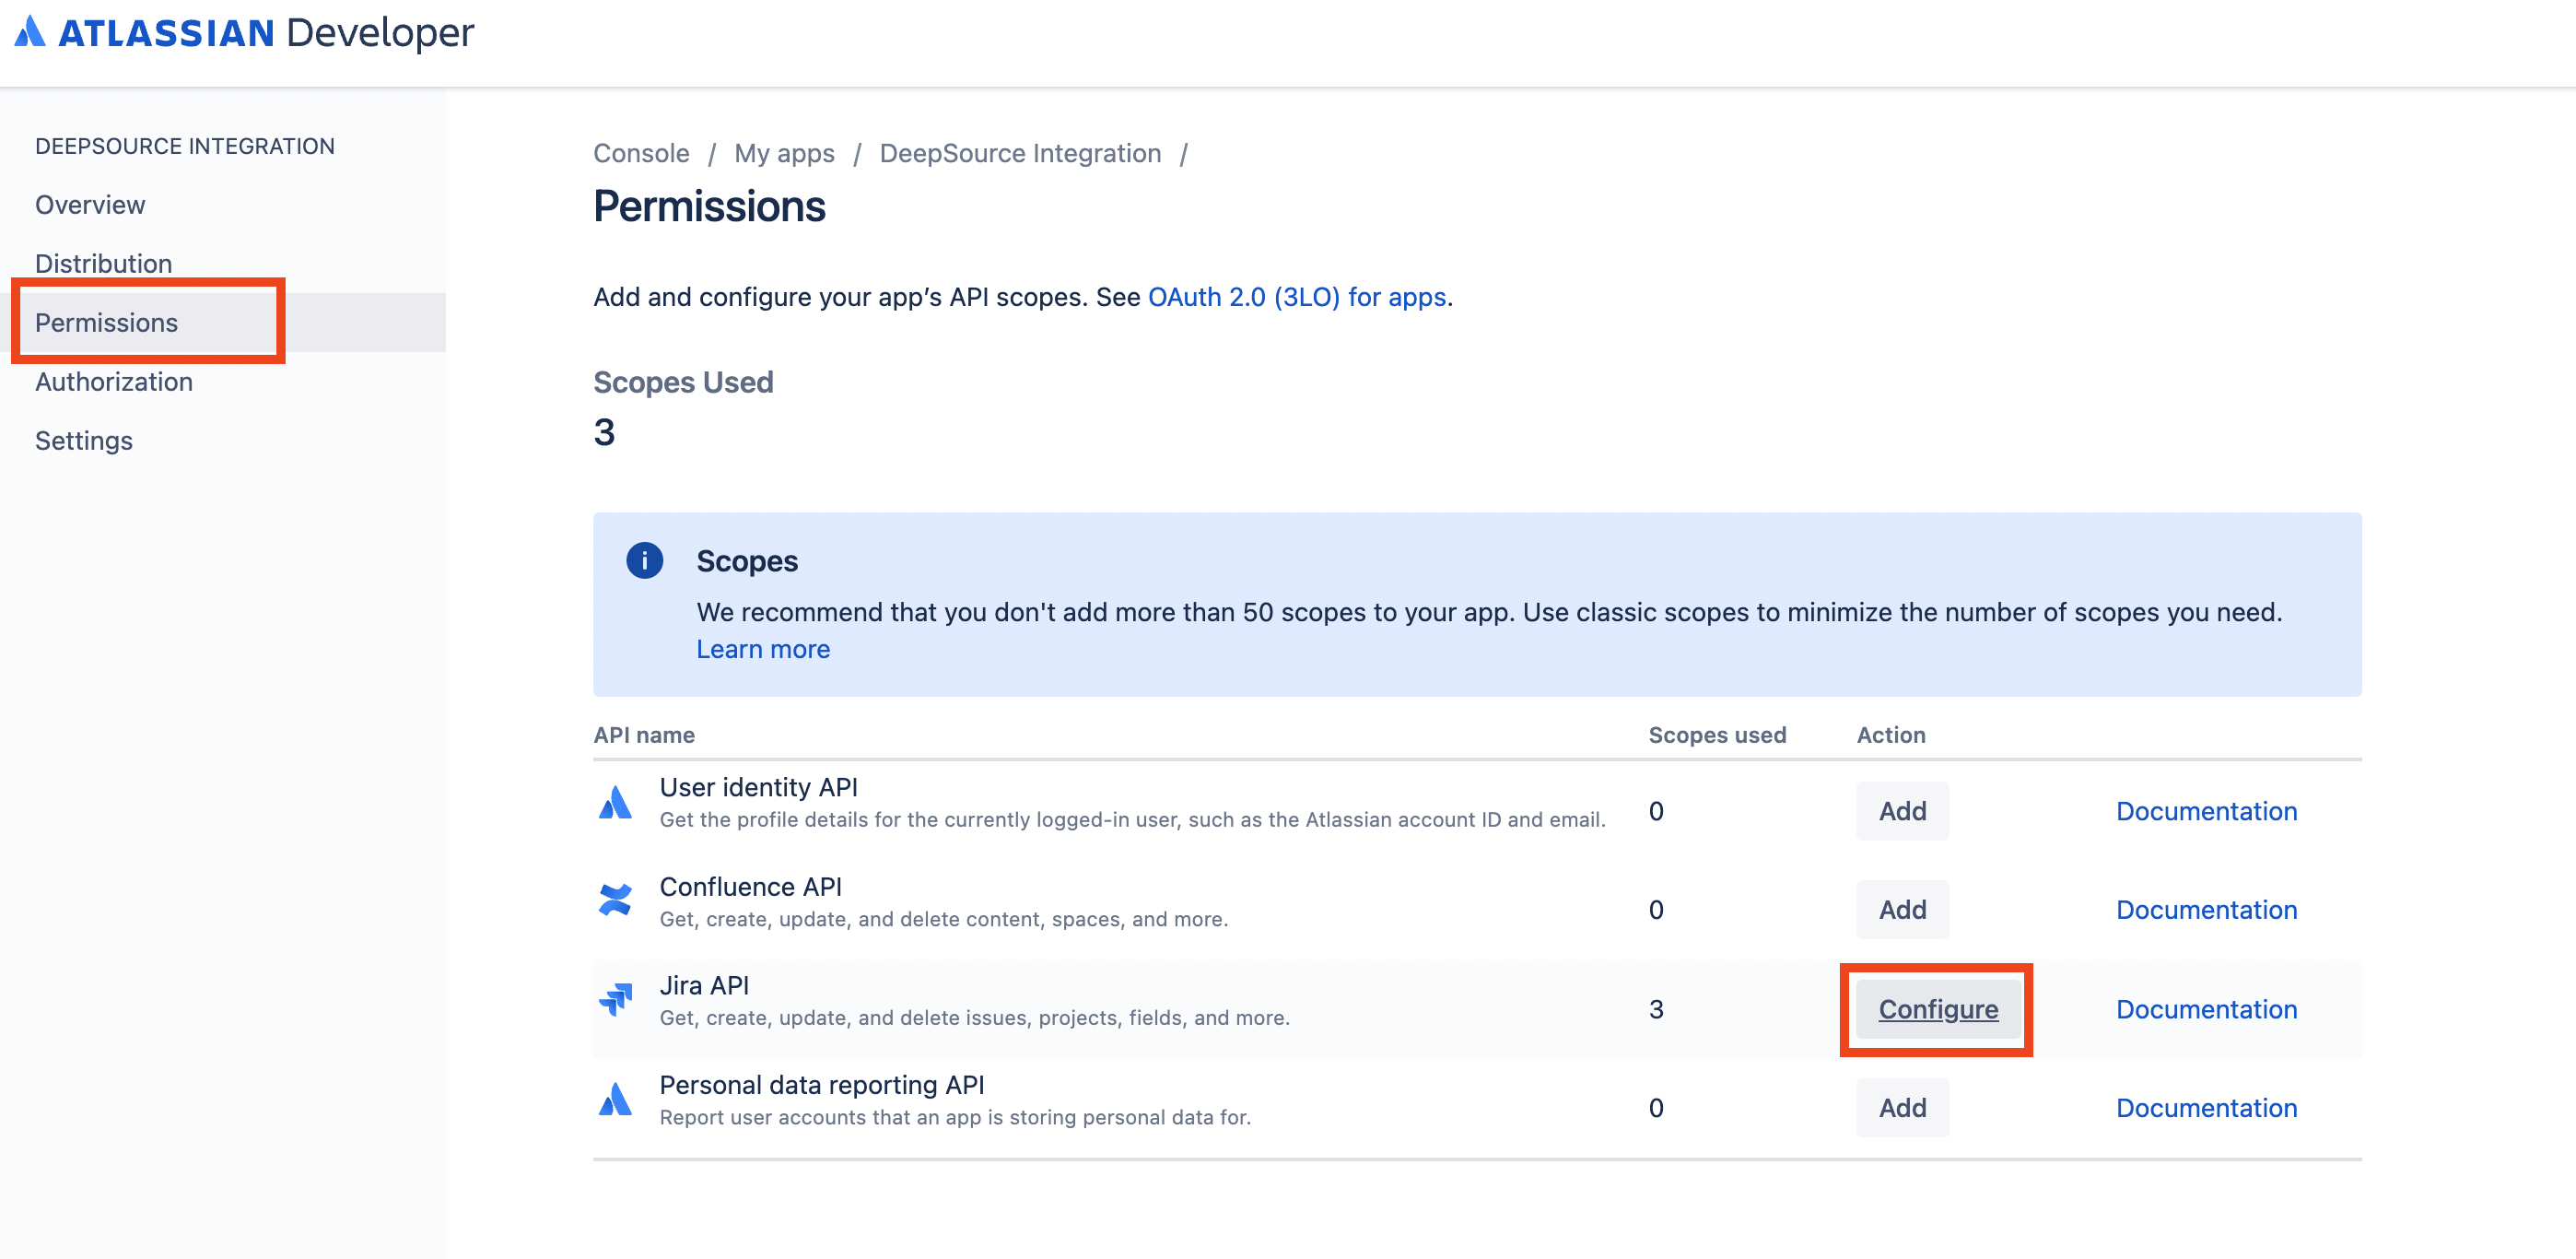Go to DeepSource Integration breadcrumb link
This screenshot has height=1259, width=2576.
[1019, 153]
